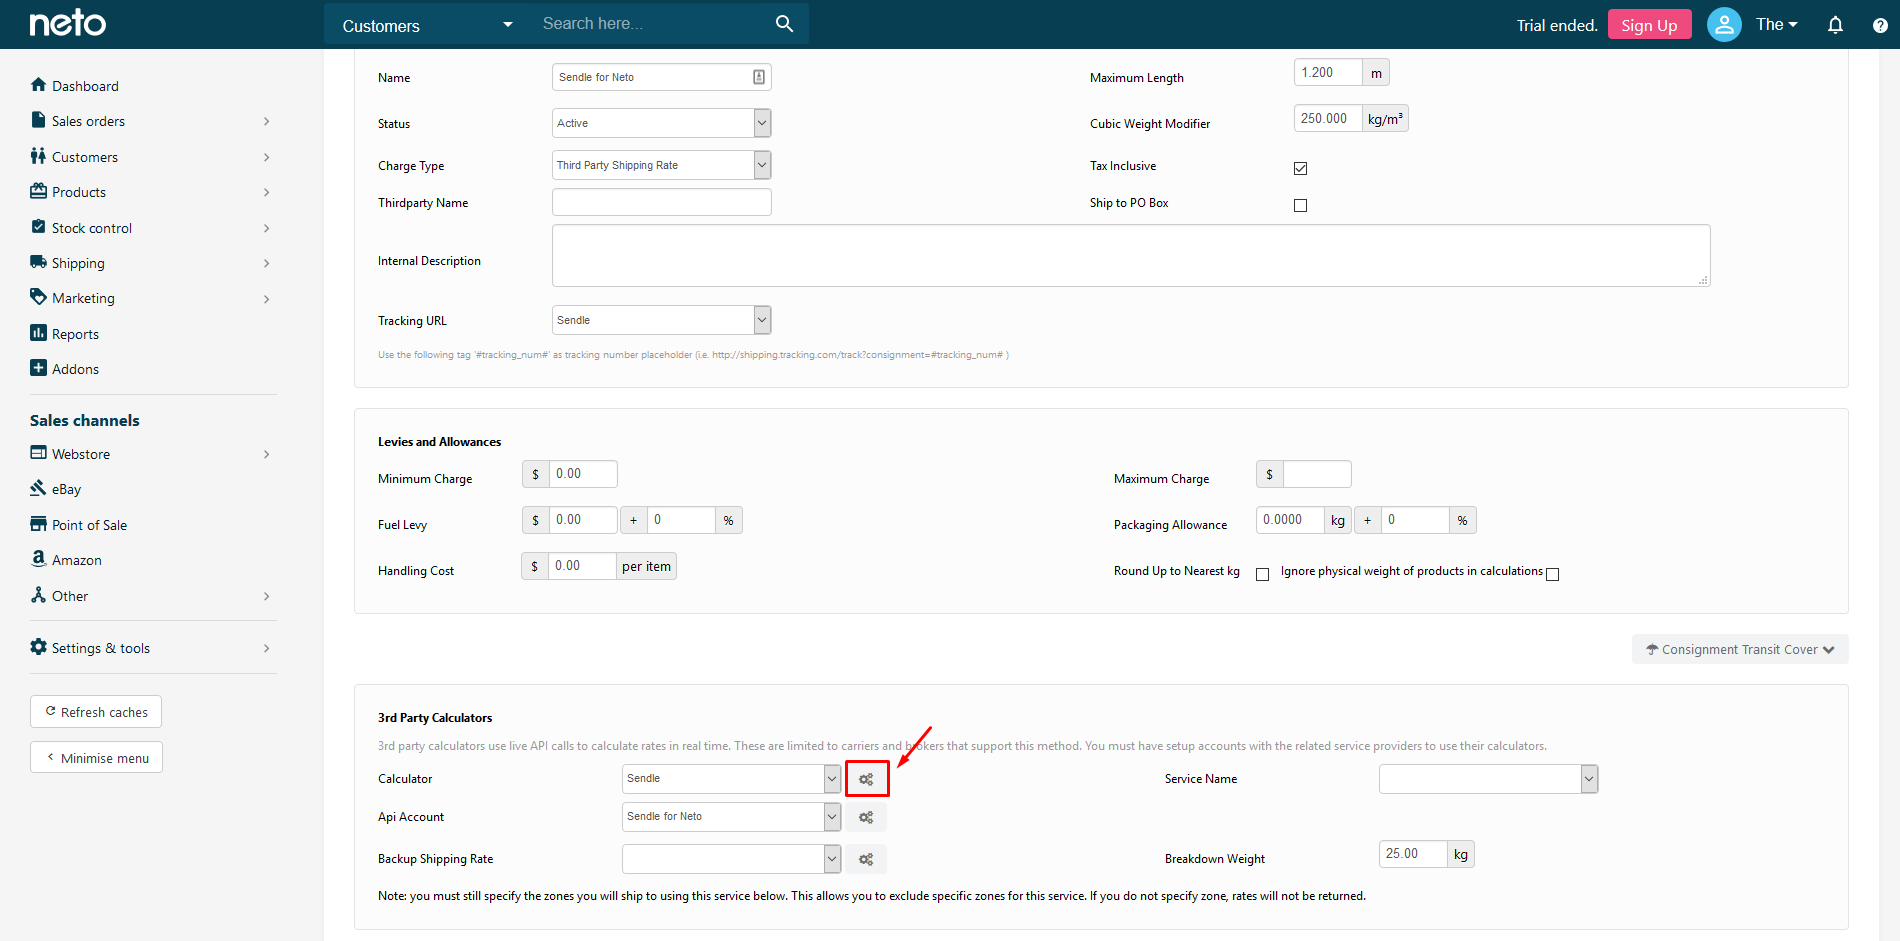Open the Api Account dropdown
Screen dimensions: 1900x941
click(x=731, y=817)
